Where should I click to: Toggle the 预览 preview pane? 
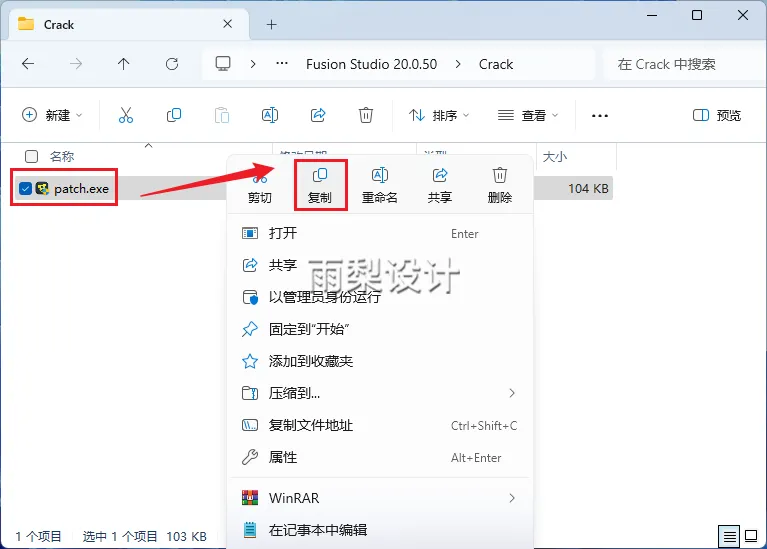(717, 115)
